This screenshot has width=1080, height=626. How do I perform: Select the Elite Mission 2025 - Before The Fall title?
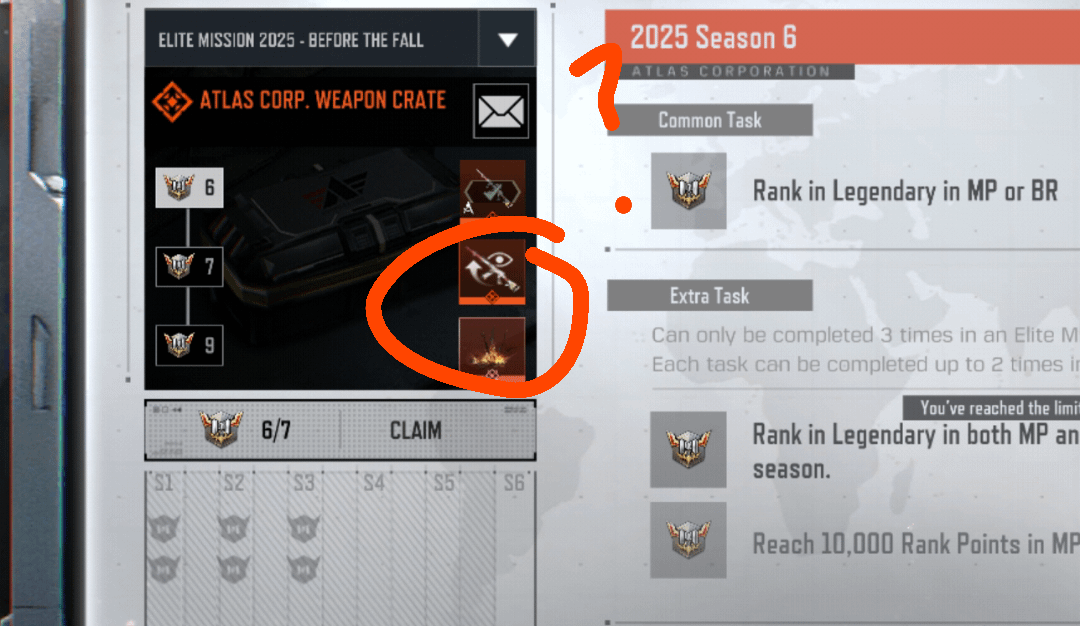point(291,41)
